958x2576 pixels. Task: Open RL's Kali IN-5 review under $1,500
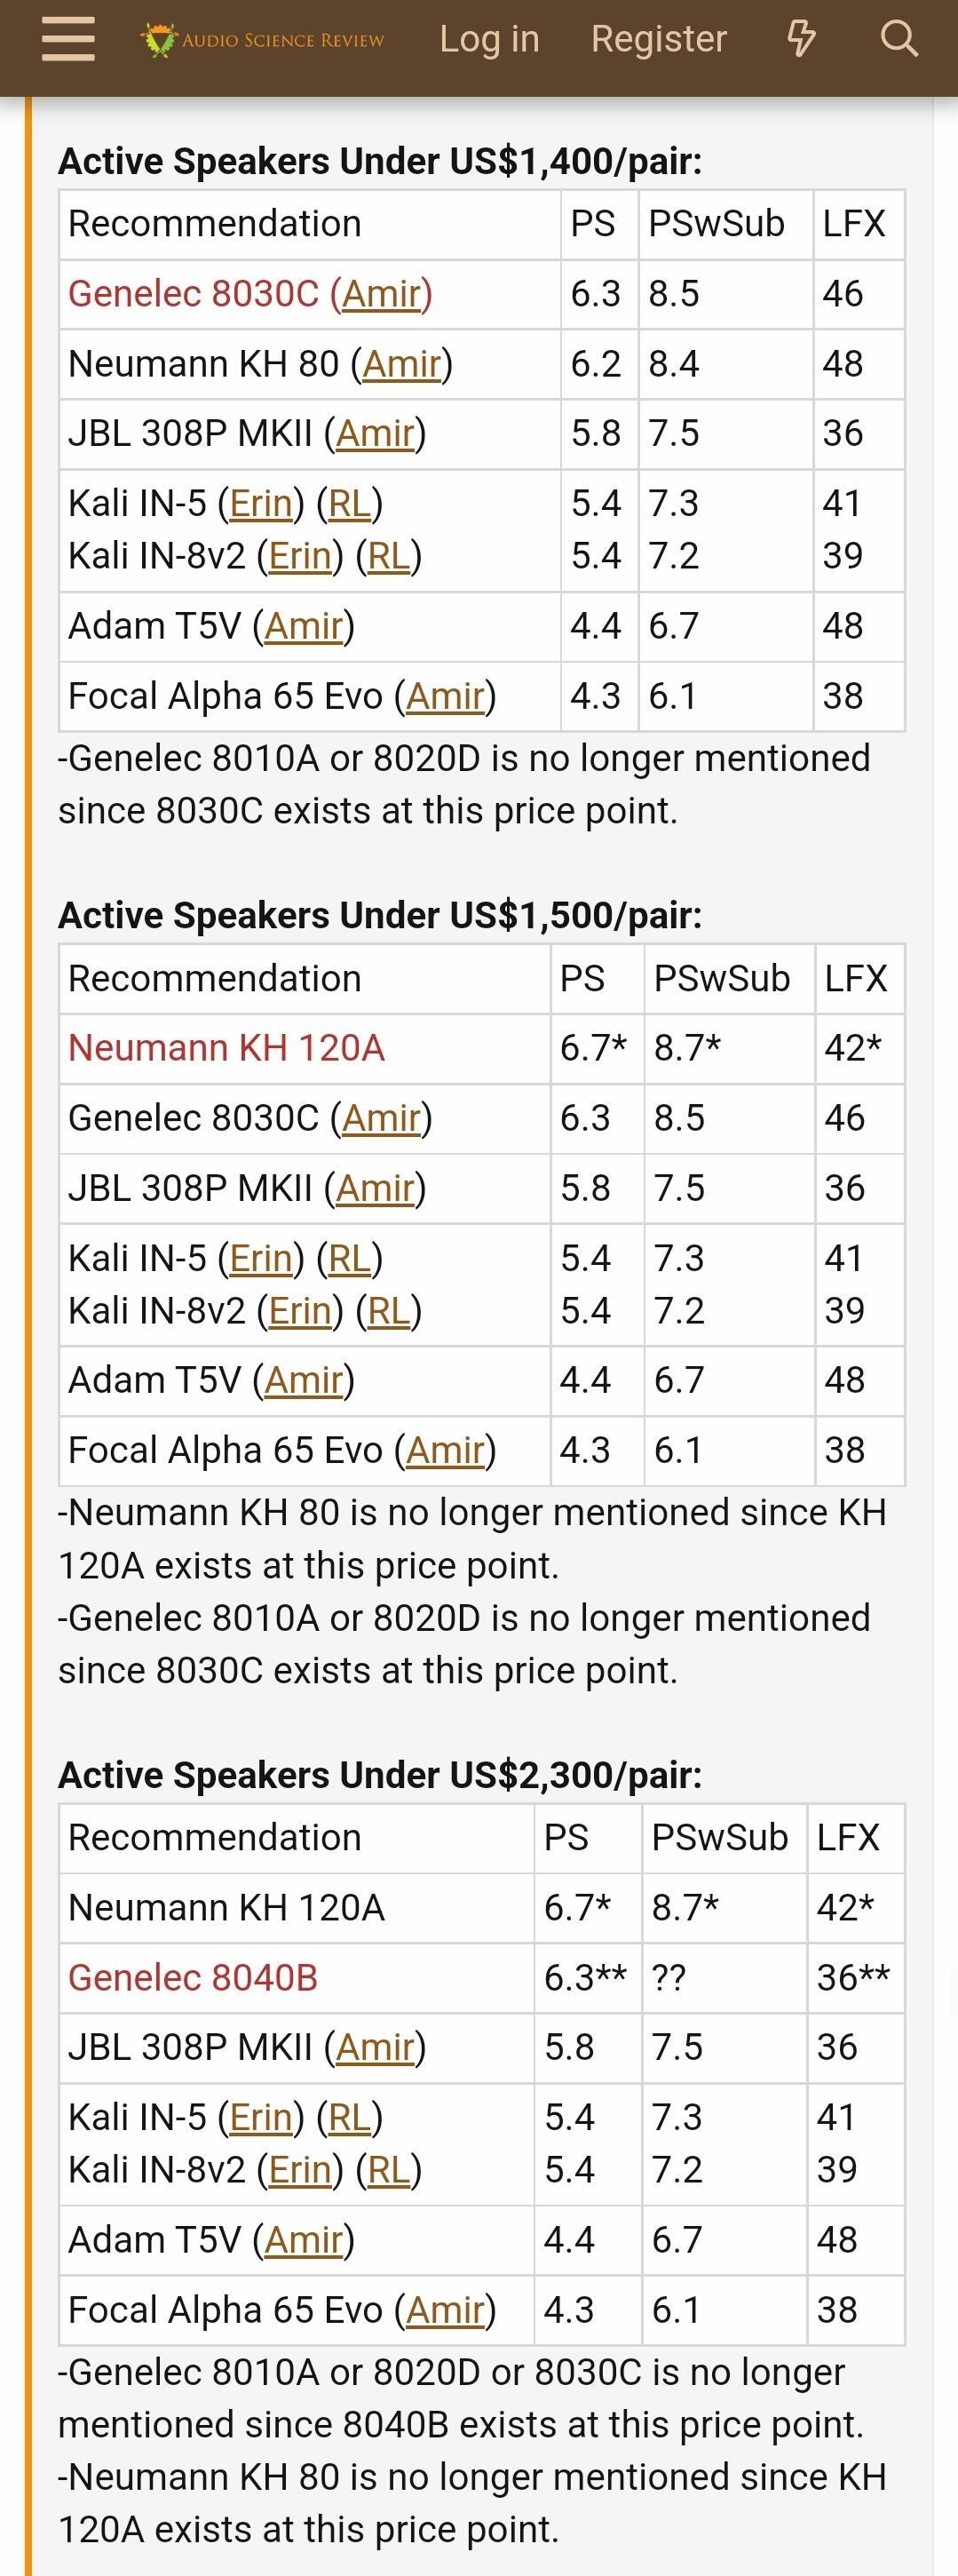(350, 1258)
